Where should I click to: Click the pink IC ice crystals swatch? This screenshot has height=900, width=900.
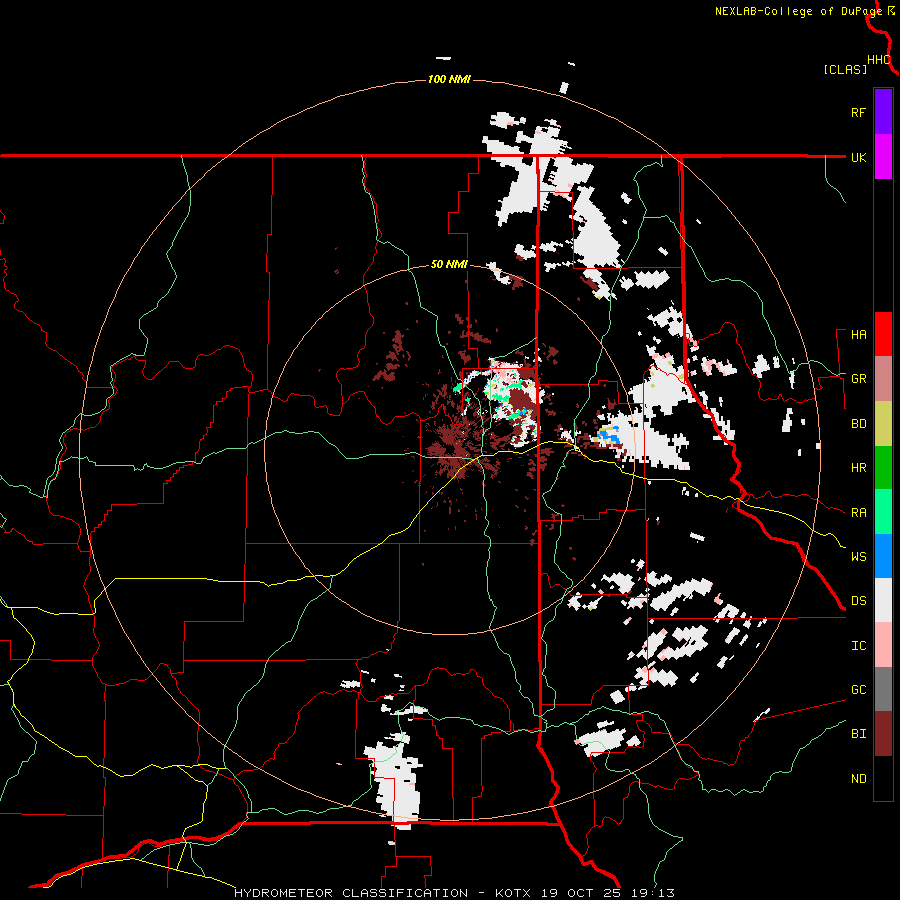click(x=883, y=645)
